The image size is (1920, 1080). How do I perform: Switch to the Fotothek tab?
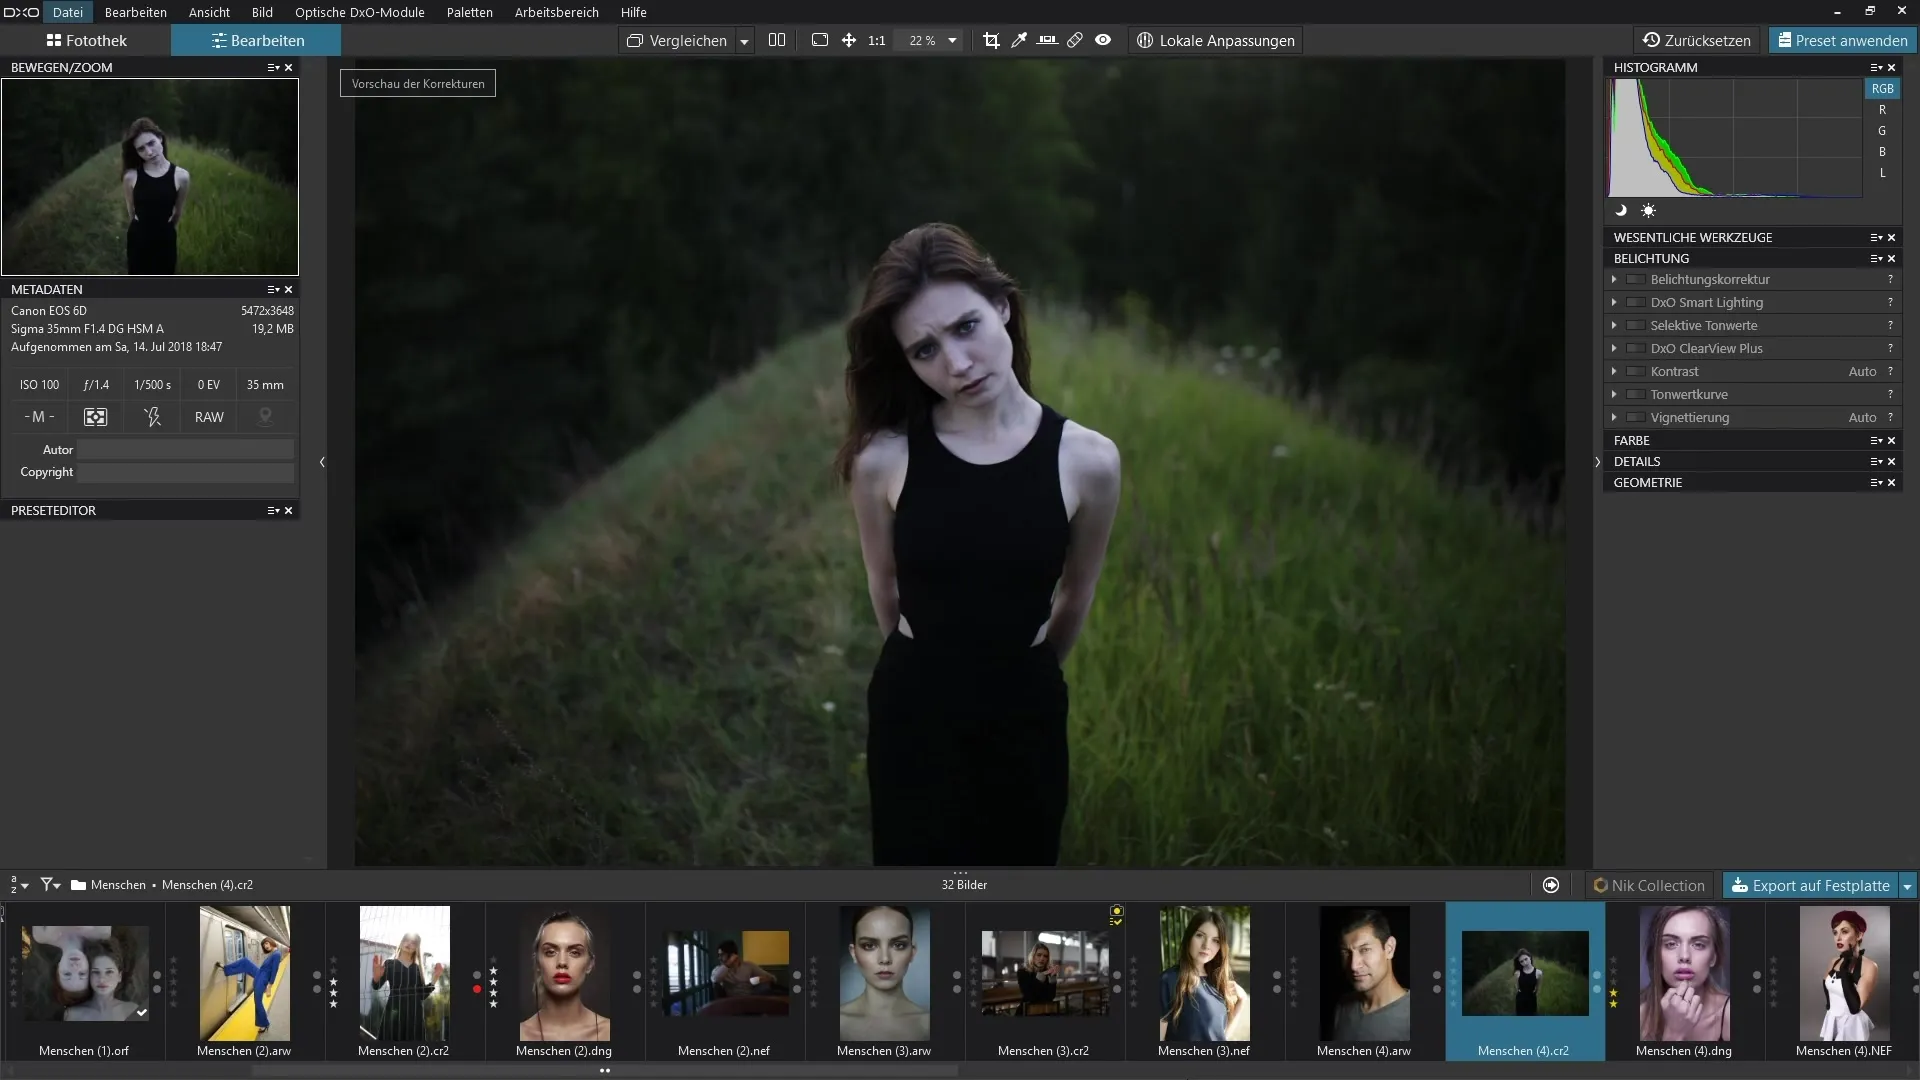[86, 40]
